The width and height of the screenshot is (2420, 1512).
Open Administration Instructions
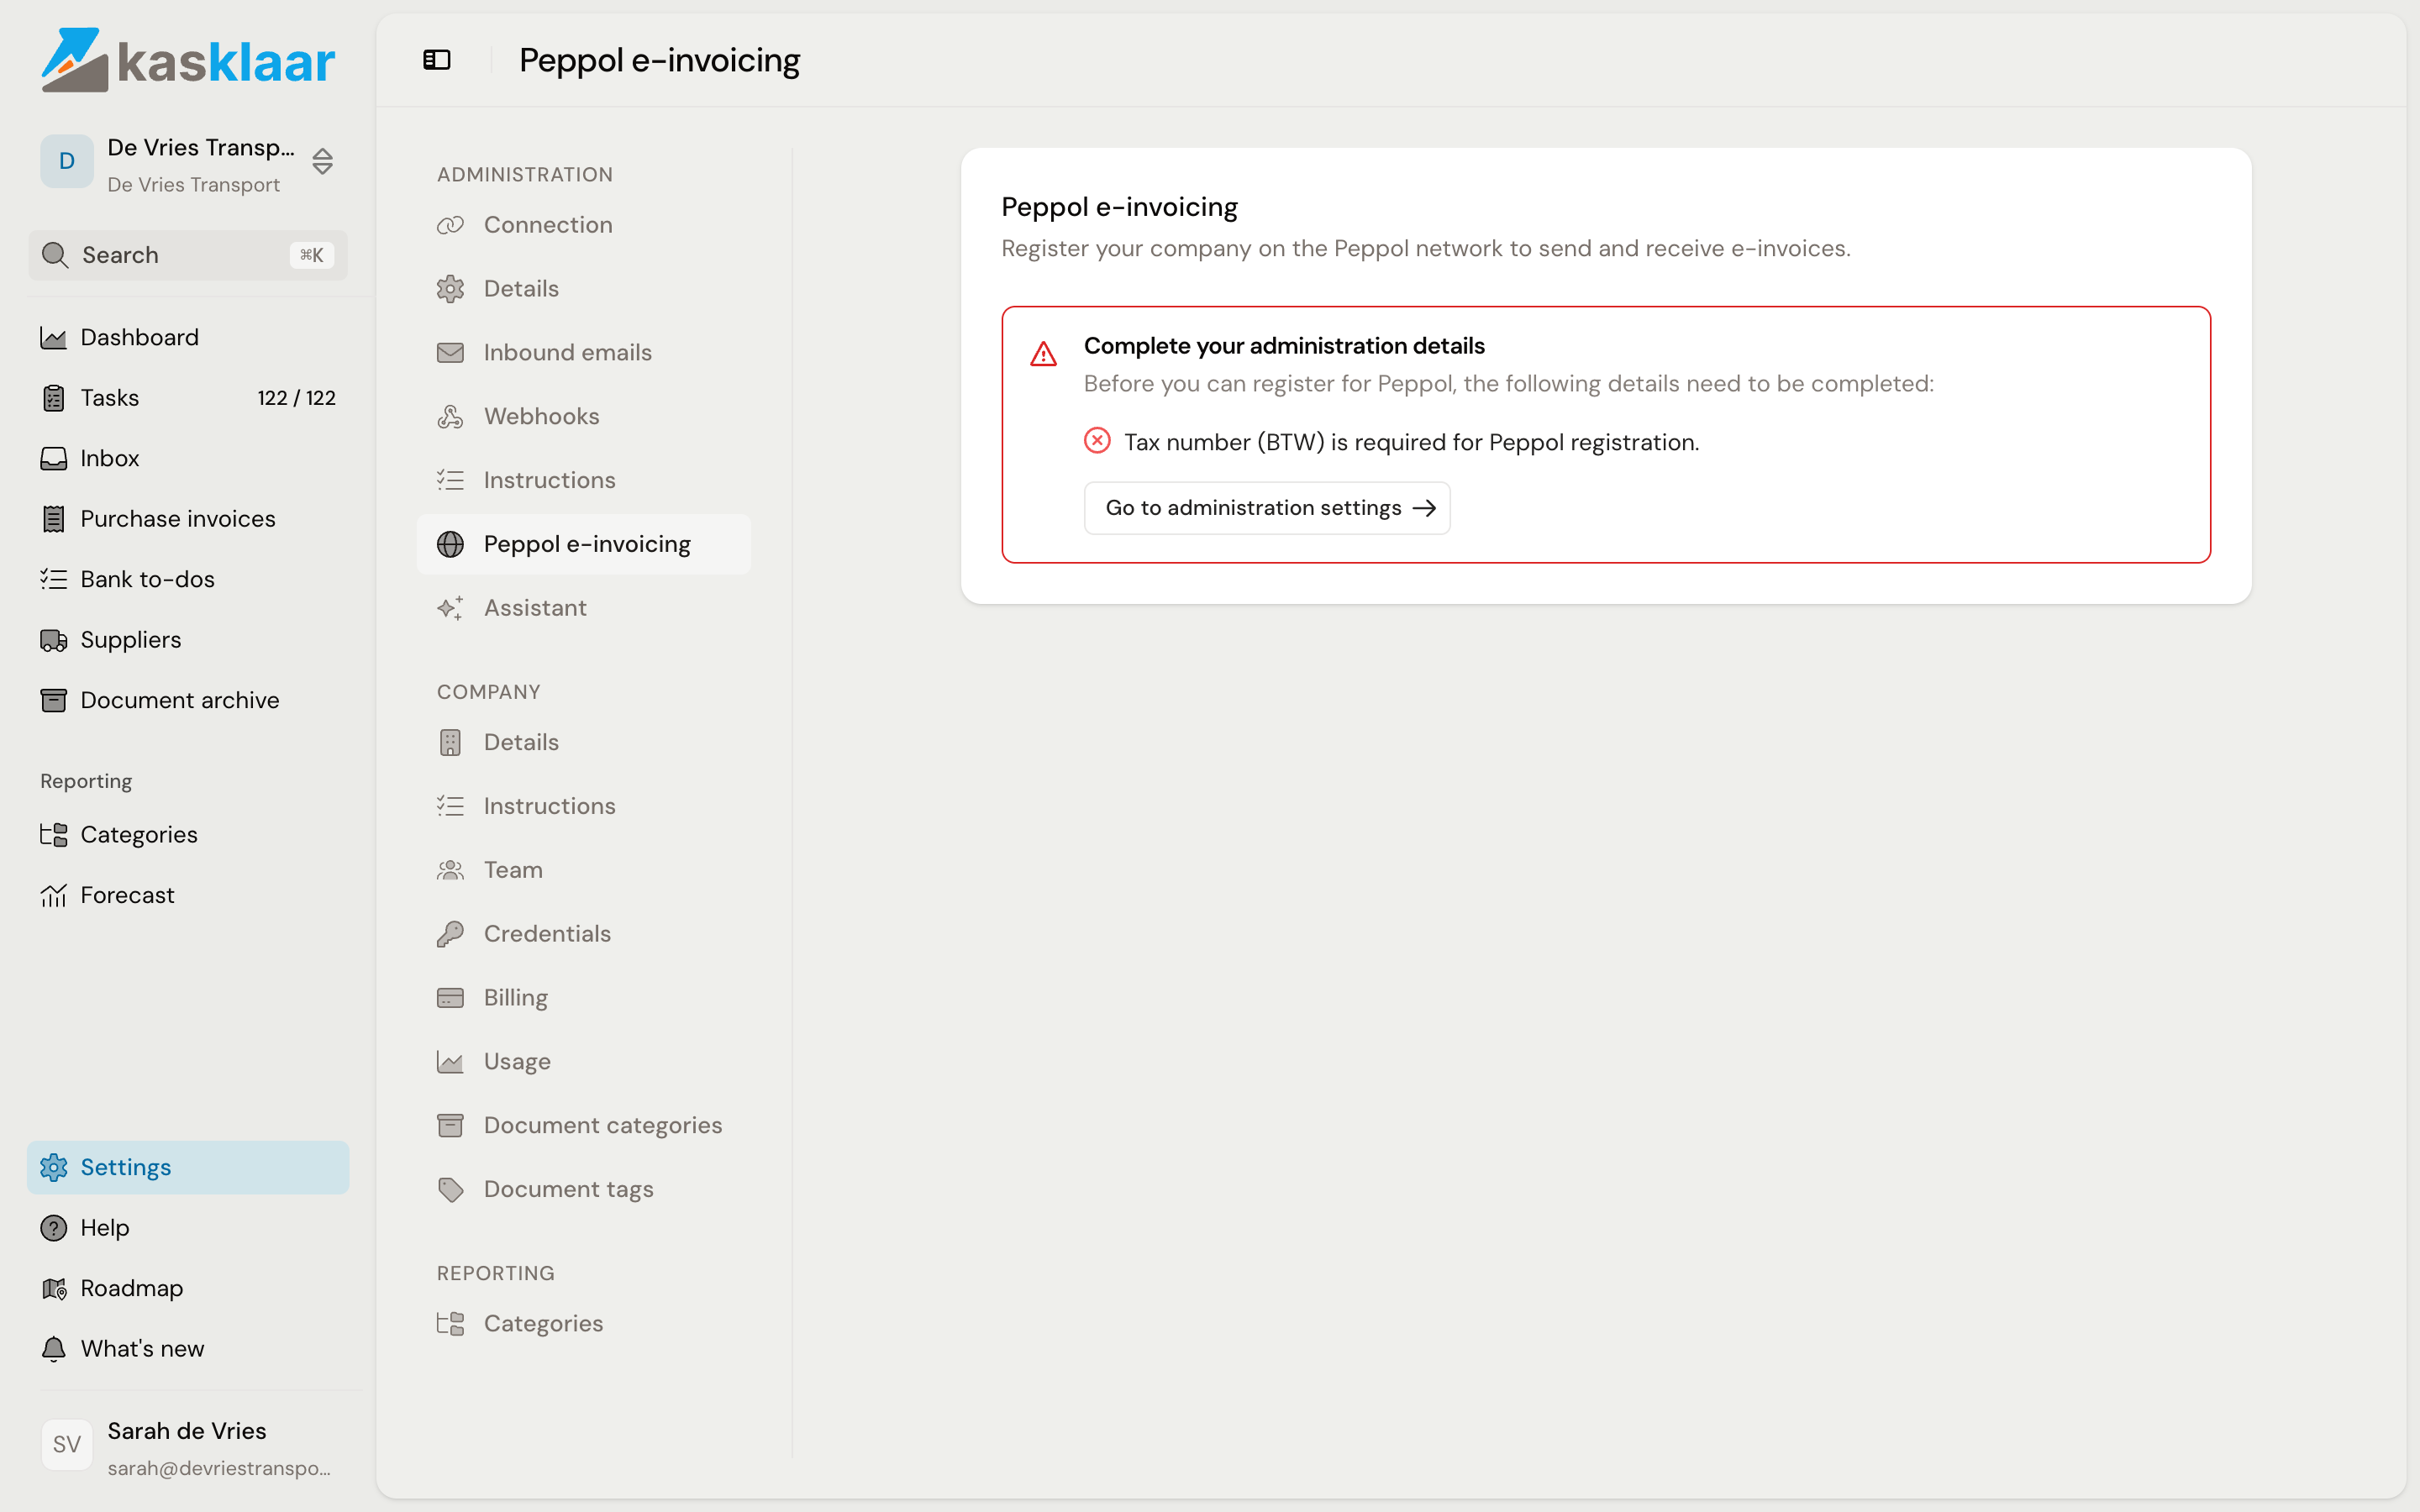584,480
